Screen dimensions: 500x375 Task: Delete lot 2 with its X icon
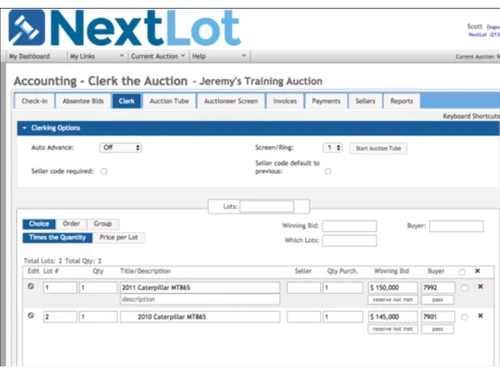[x=480, y=316]
